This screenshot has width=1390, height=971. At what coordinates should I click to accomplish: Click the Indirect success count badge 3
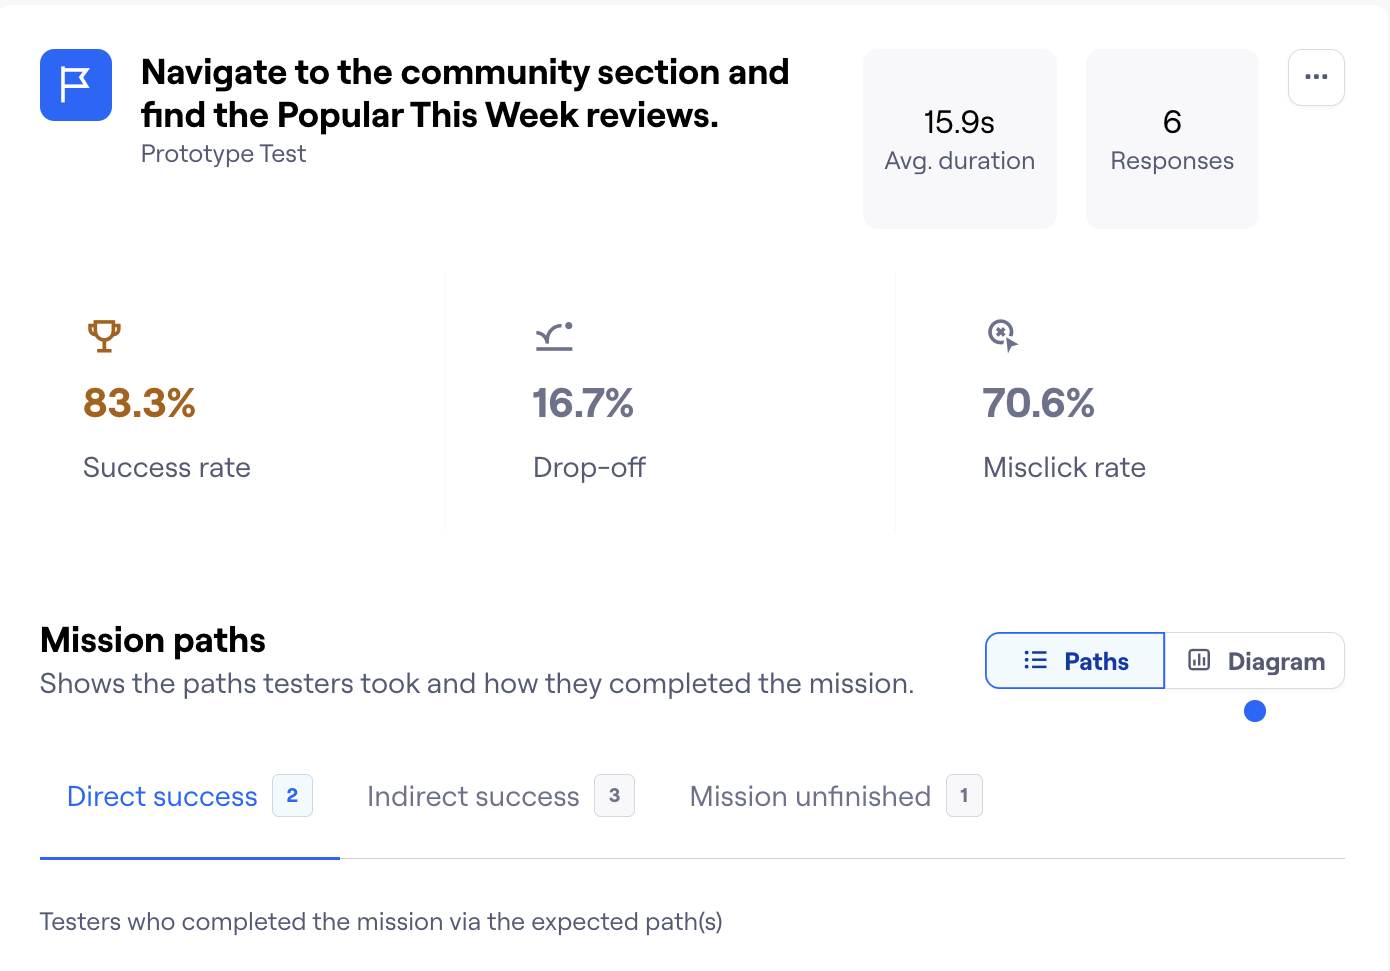(x=614, y=796)
